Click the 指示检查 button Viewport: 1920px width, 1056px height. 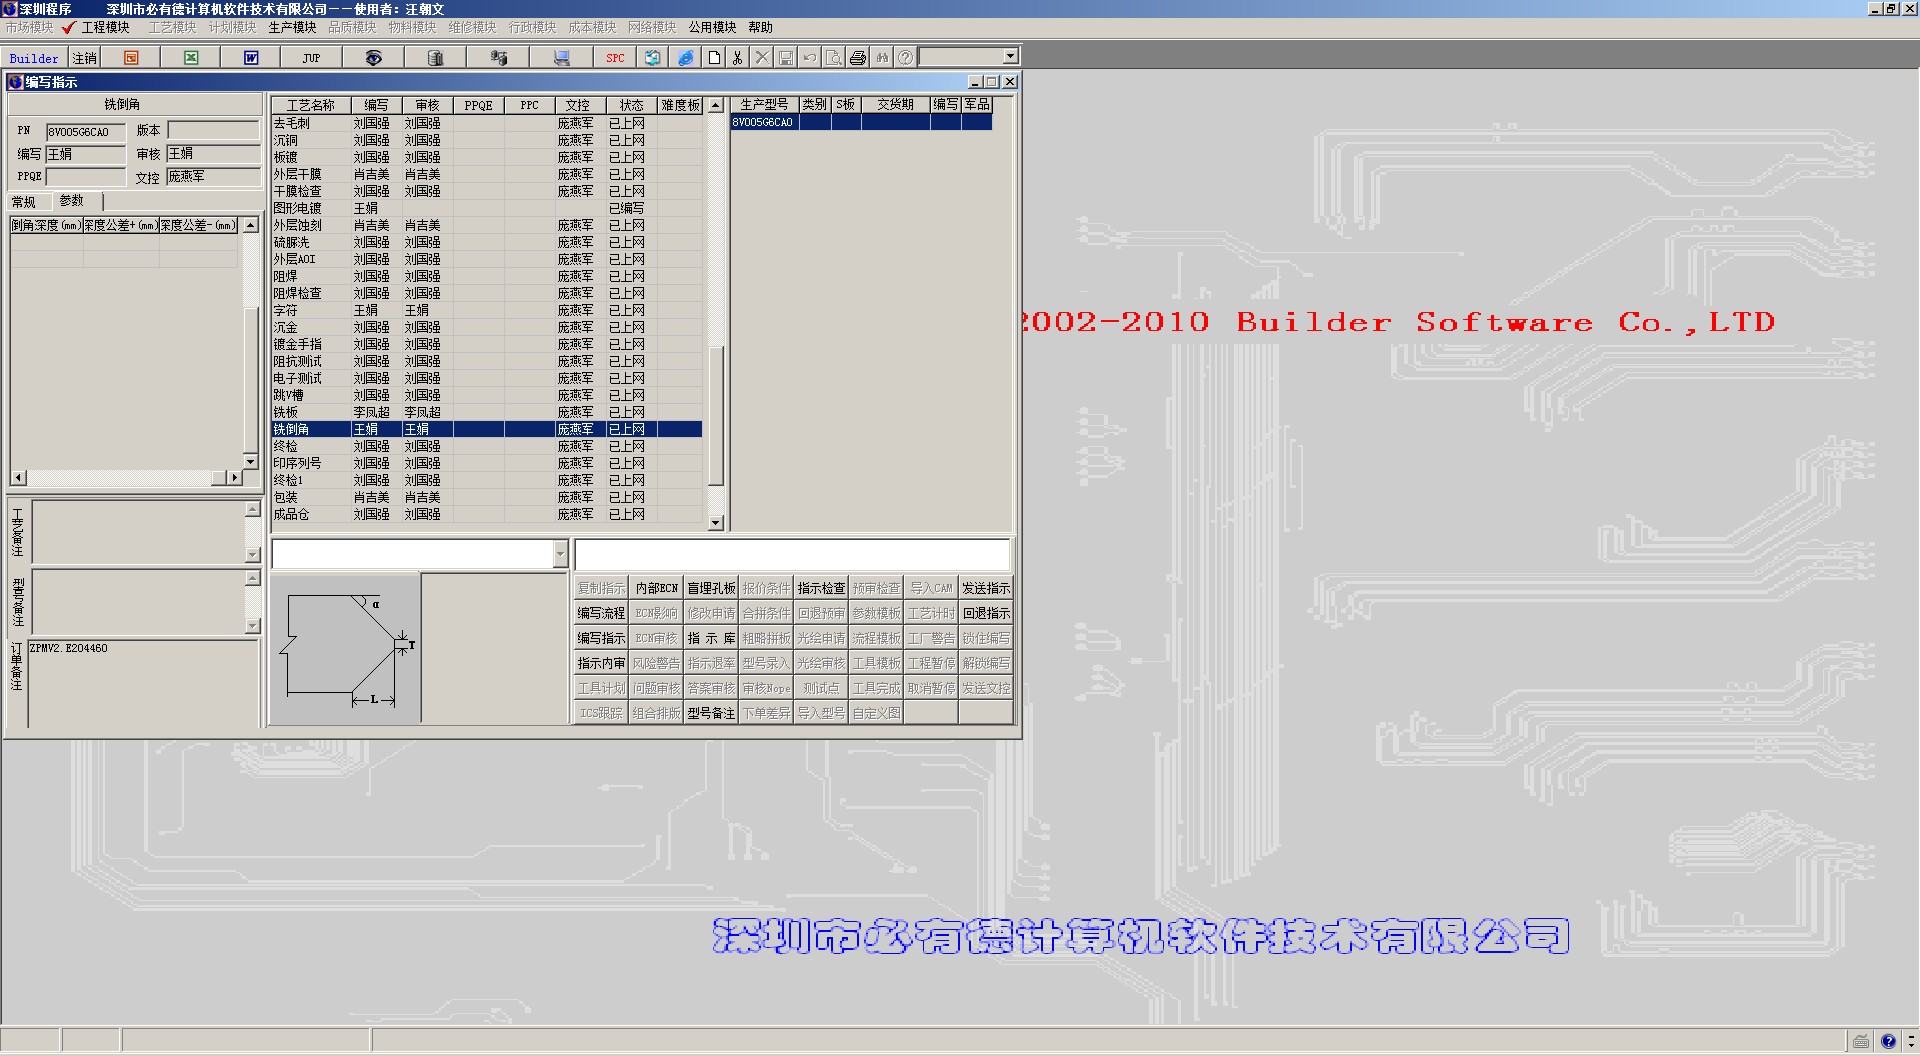[x=821, y=588]
